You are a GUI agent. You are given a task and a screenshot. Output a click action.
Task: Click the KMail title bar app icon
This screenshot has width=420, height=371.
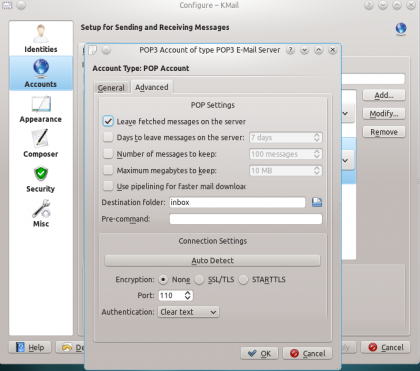point(7,5)
